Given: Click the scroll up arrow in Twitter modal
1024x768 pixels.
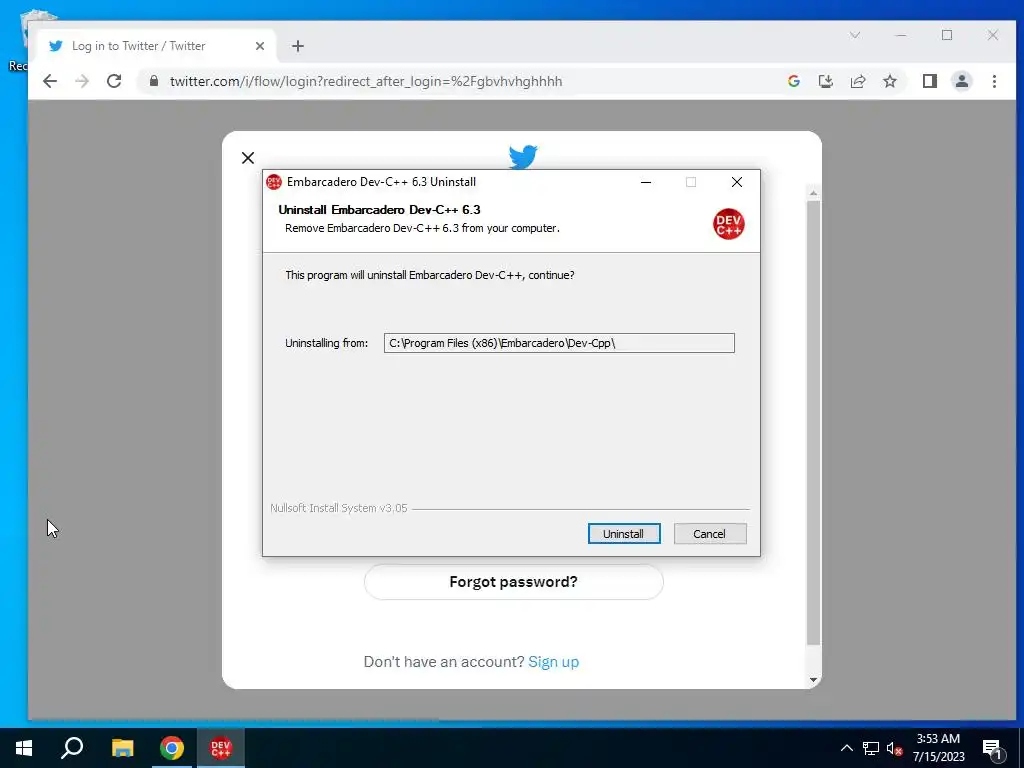Looking at the screenshot, I should (x=813, y=193).
